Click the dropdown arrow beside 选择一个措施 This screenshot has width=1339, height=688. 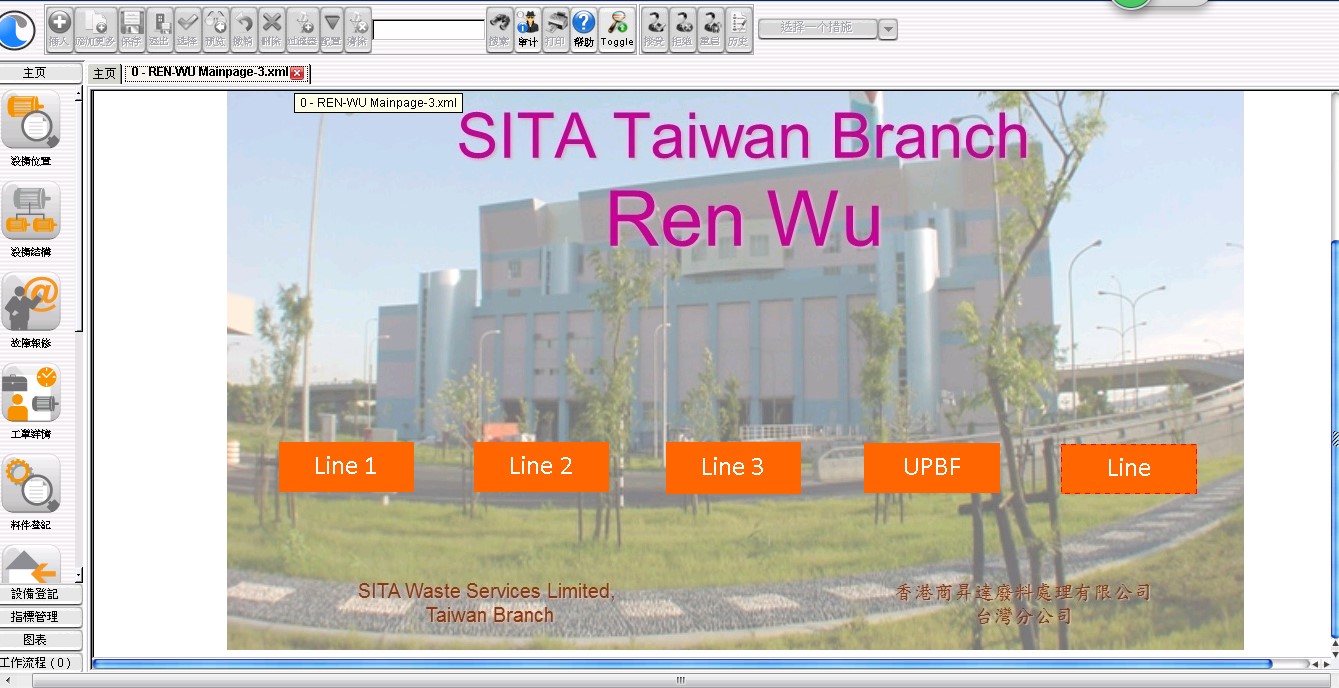click(x=888, y=30)
